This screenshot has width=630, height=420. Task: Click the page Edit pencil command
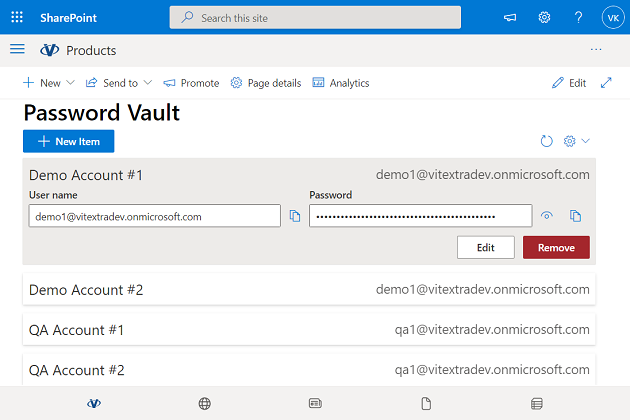point(569,83)
